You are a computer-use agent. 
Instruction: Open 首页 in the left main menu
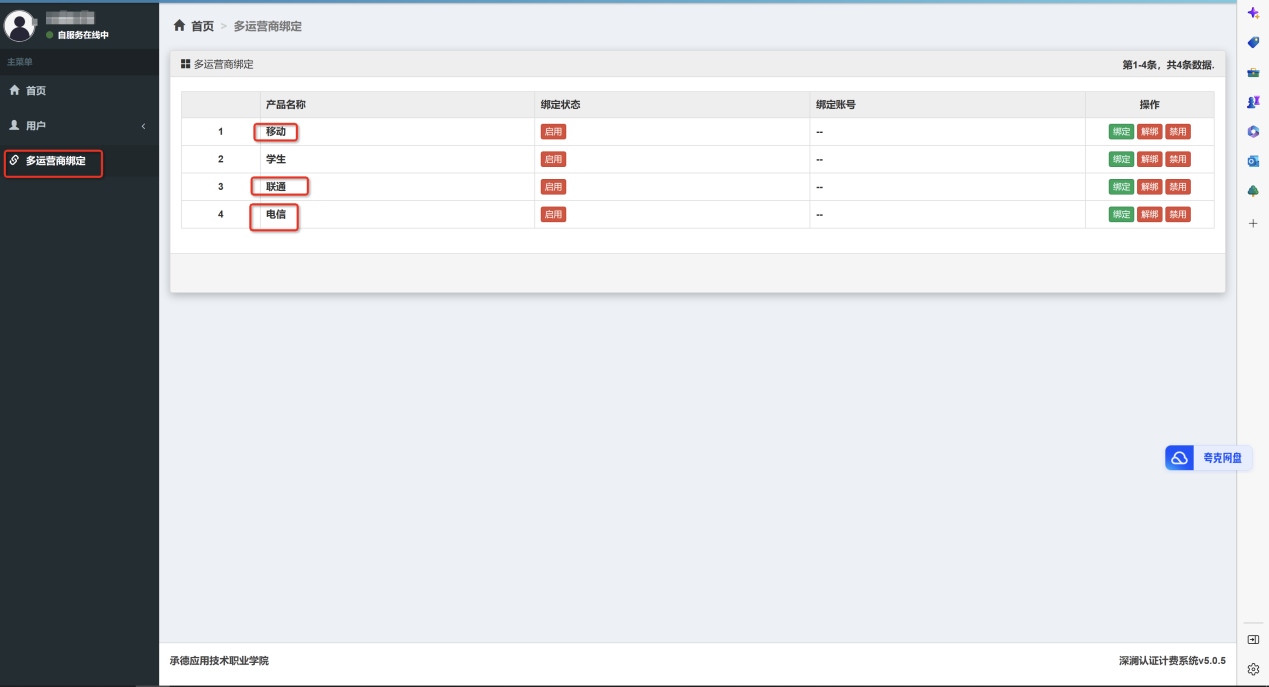(35, 91)
